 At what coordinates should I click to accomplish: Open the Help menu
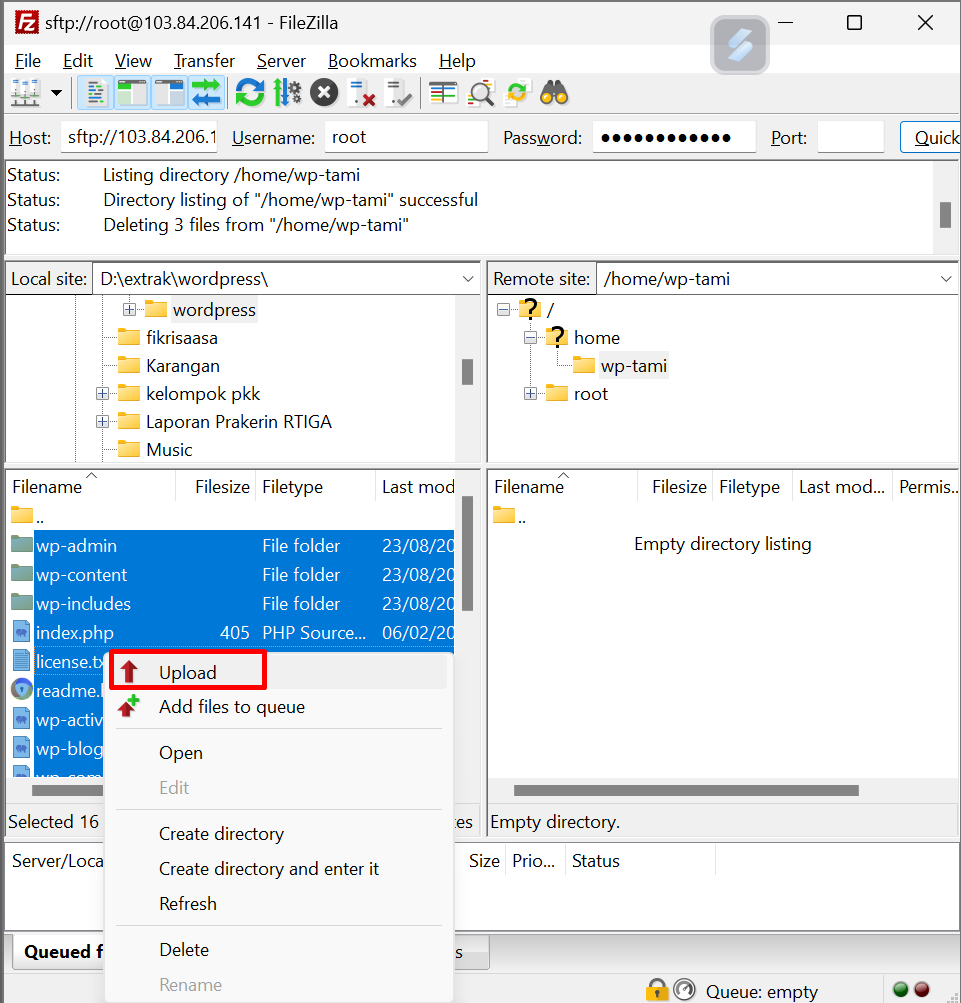click(457, 61)
